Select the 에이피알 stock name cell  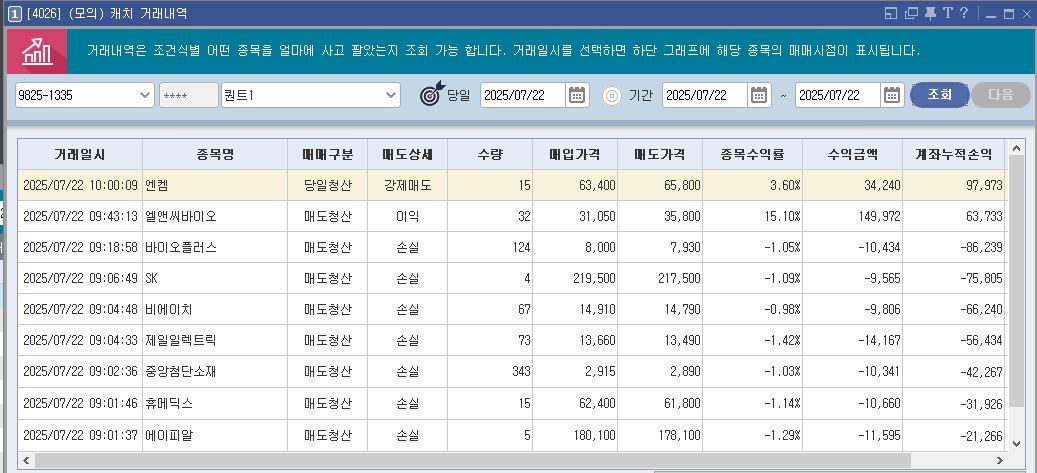pos(215,435)
